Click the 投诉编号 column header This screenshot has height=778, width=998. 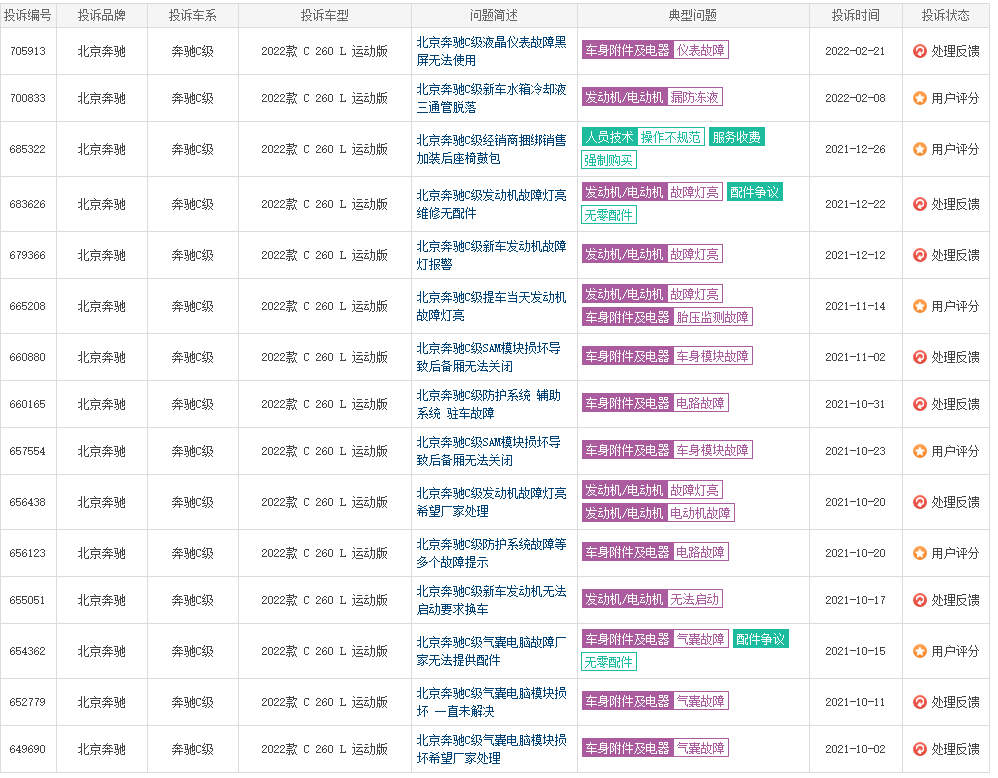(x=27, y=15)
